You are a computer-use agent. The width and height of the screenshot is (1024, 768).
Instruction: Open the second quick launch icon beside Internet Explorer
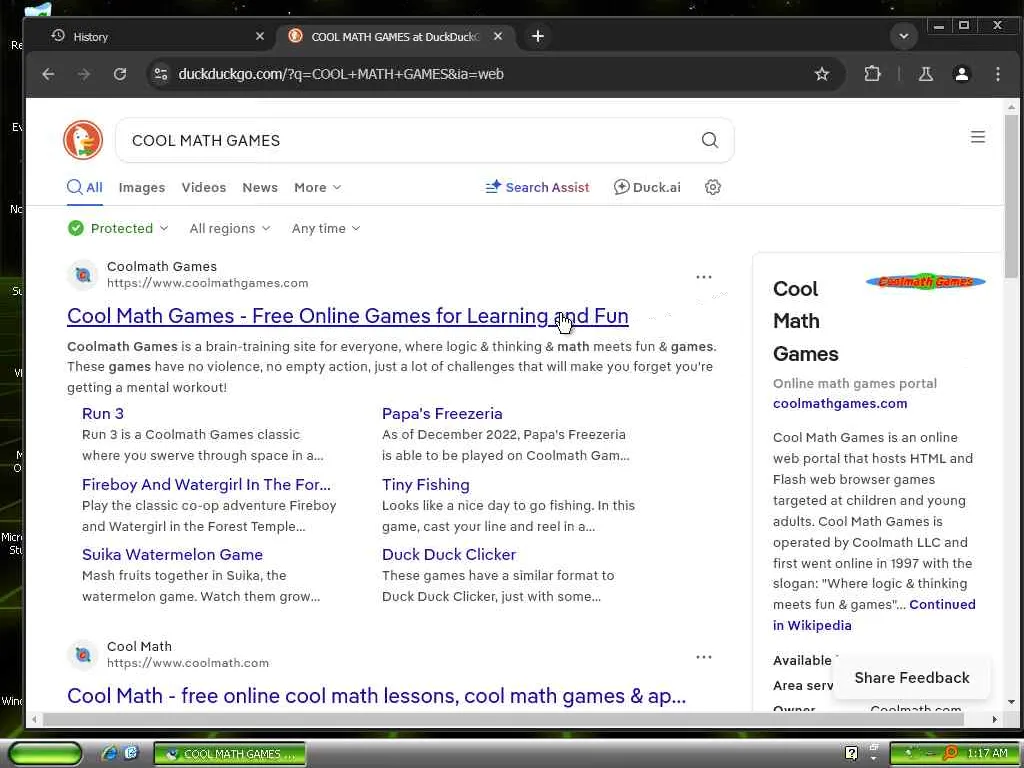pos(131,753)
